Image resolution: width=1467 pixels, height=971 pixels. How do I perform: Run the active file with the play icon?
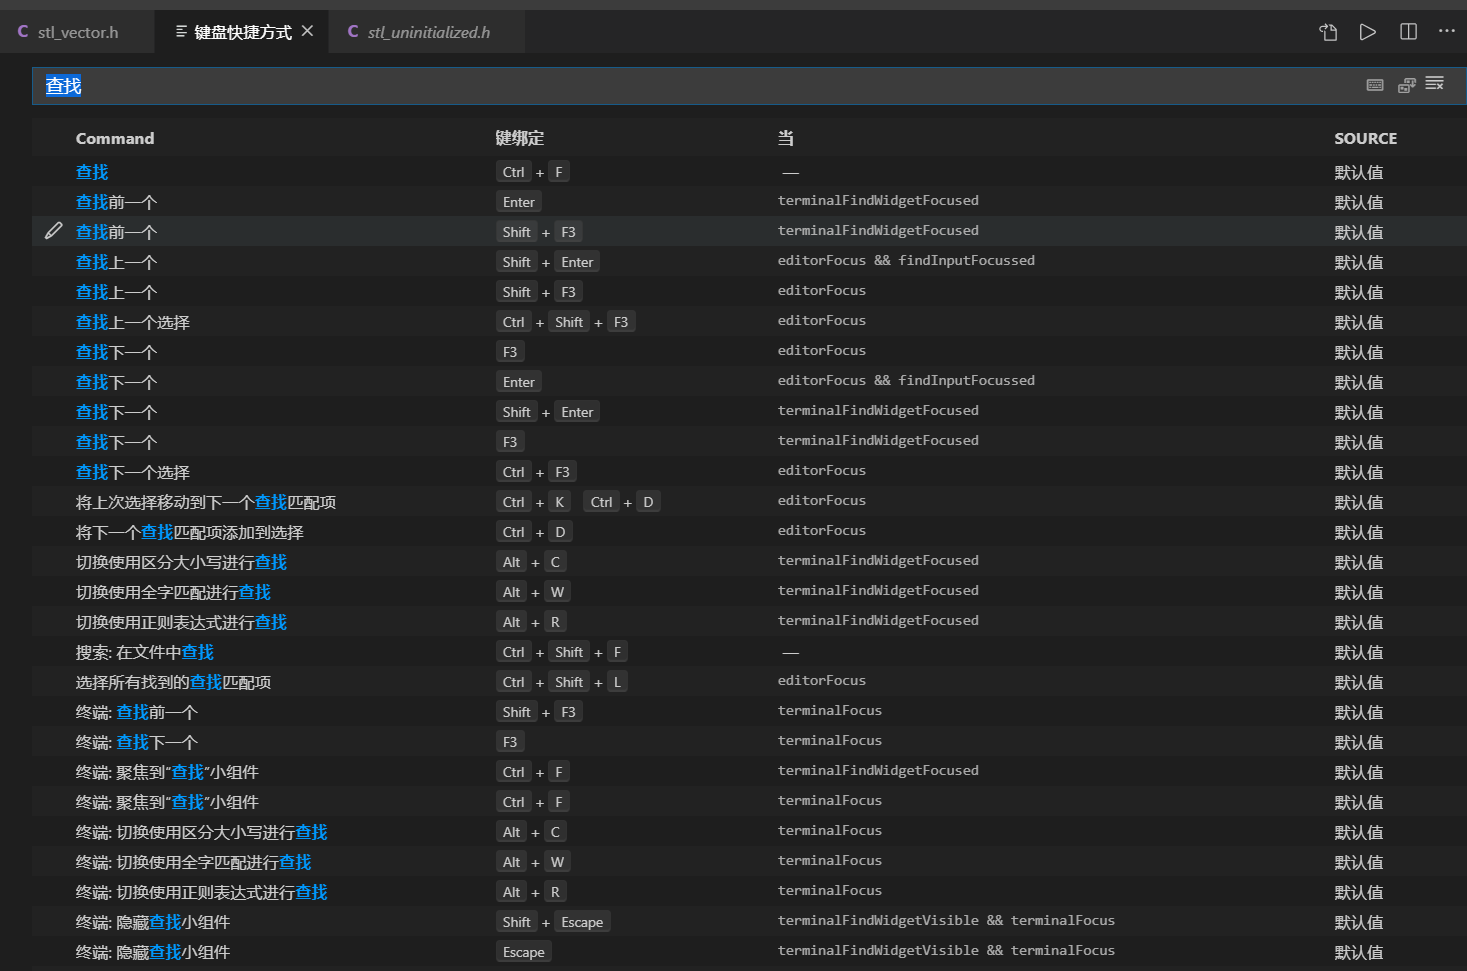click(x=1368, y=31)
